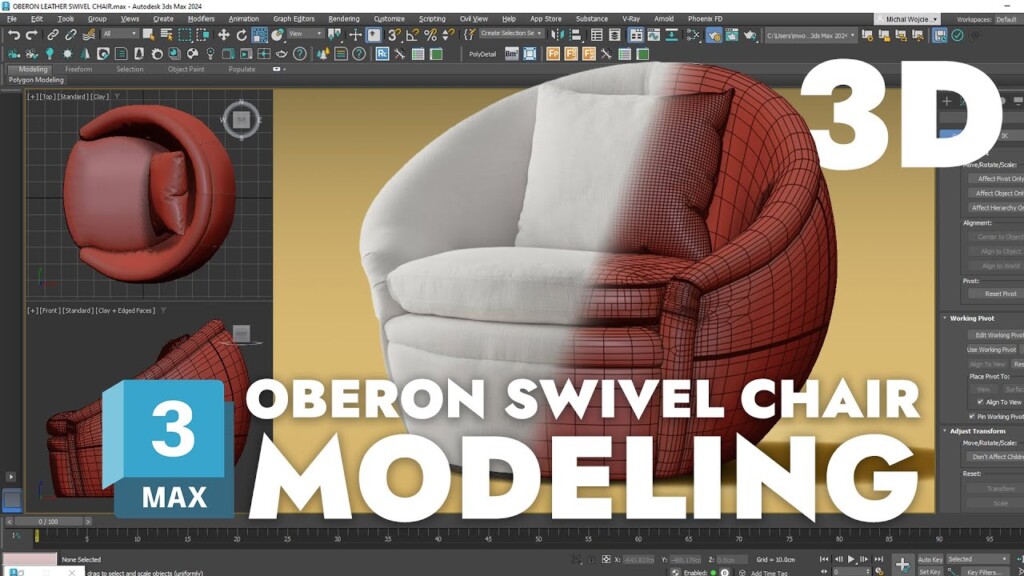Click the first orange FP plugin icon
Viewport: 1024px width, 576px height.
point(553,54)
